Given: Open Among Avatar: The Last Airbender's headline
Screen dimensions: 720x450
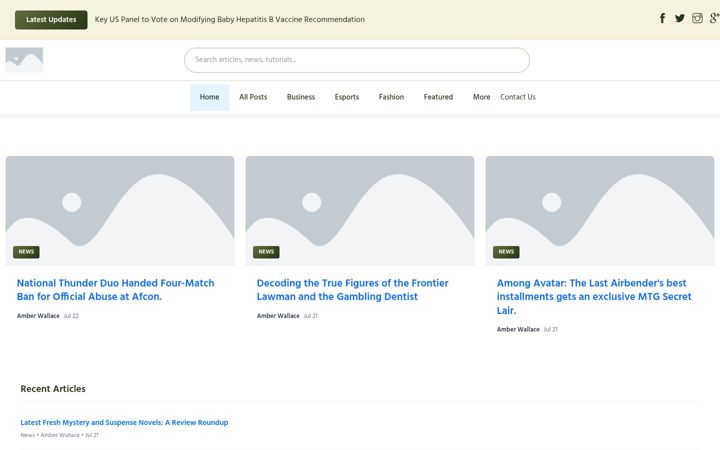Looking at the screenshot, I should click(x=594, y=297).
